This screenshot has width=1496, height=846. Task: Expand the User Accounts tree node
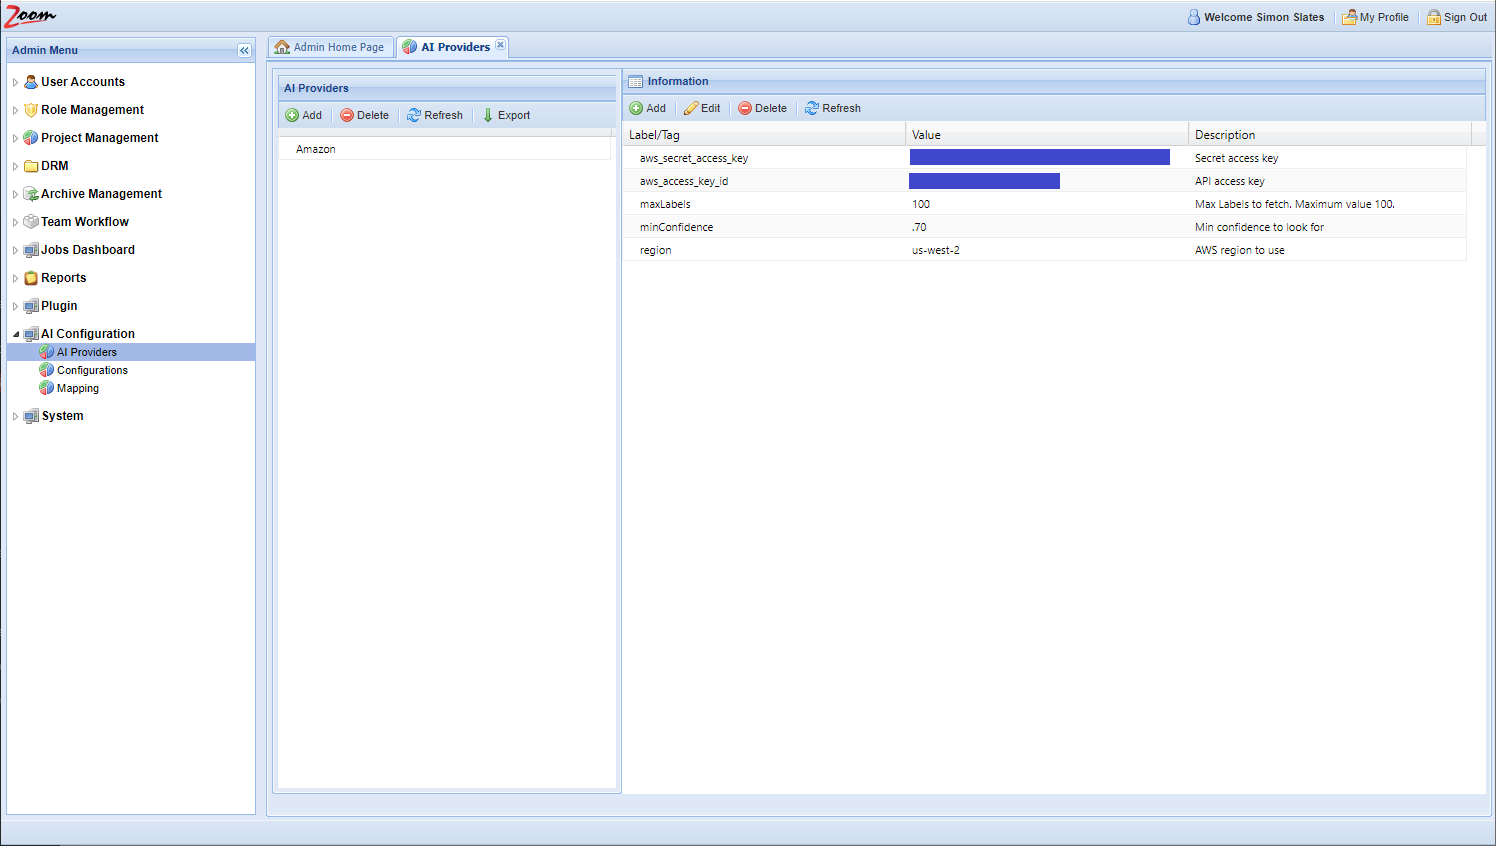click(x=15, y=83)
